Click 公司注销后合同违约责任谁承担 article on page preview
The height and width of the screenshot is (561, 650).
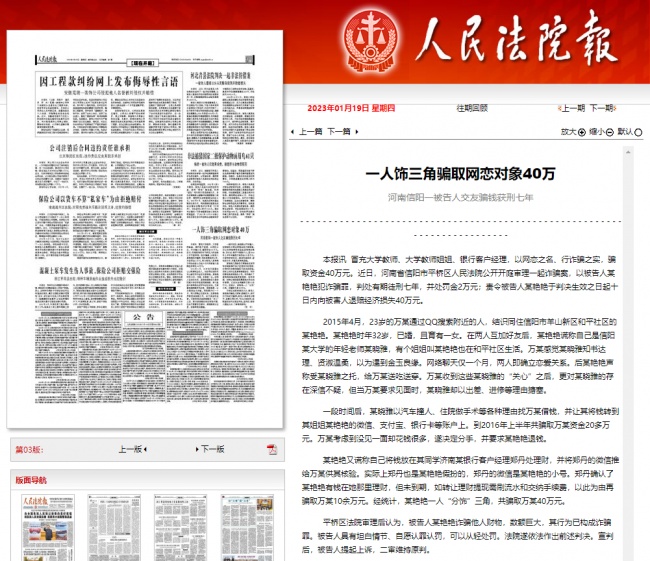90,148
